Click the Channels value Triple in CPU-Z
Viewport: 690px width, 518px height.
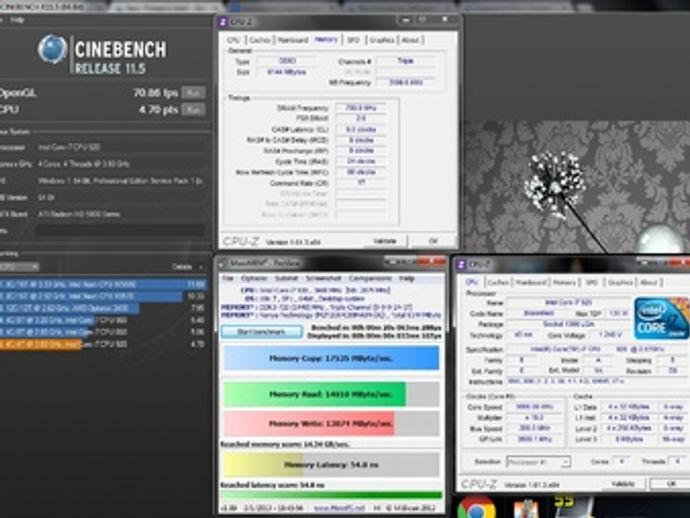(405, 61)
